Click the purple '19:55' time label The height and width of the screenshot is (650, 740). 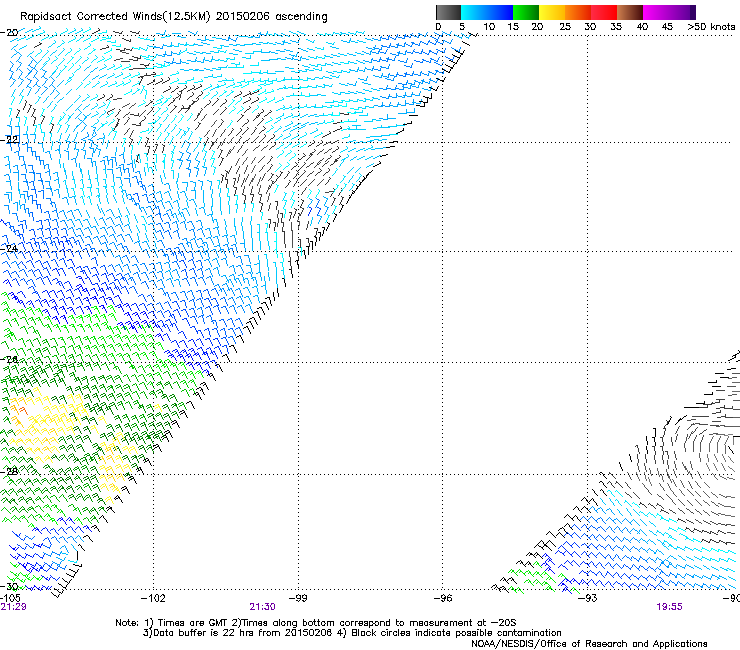point(669,607)
